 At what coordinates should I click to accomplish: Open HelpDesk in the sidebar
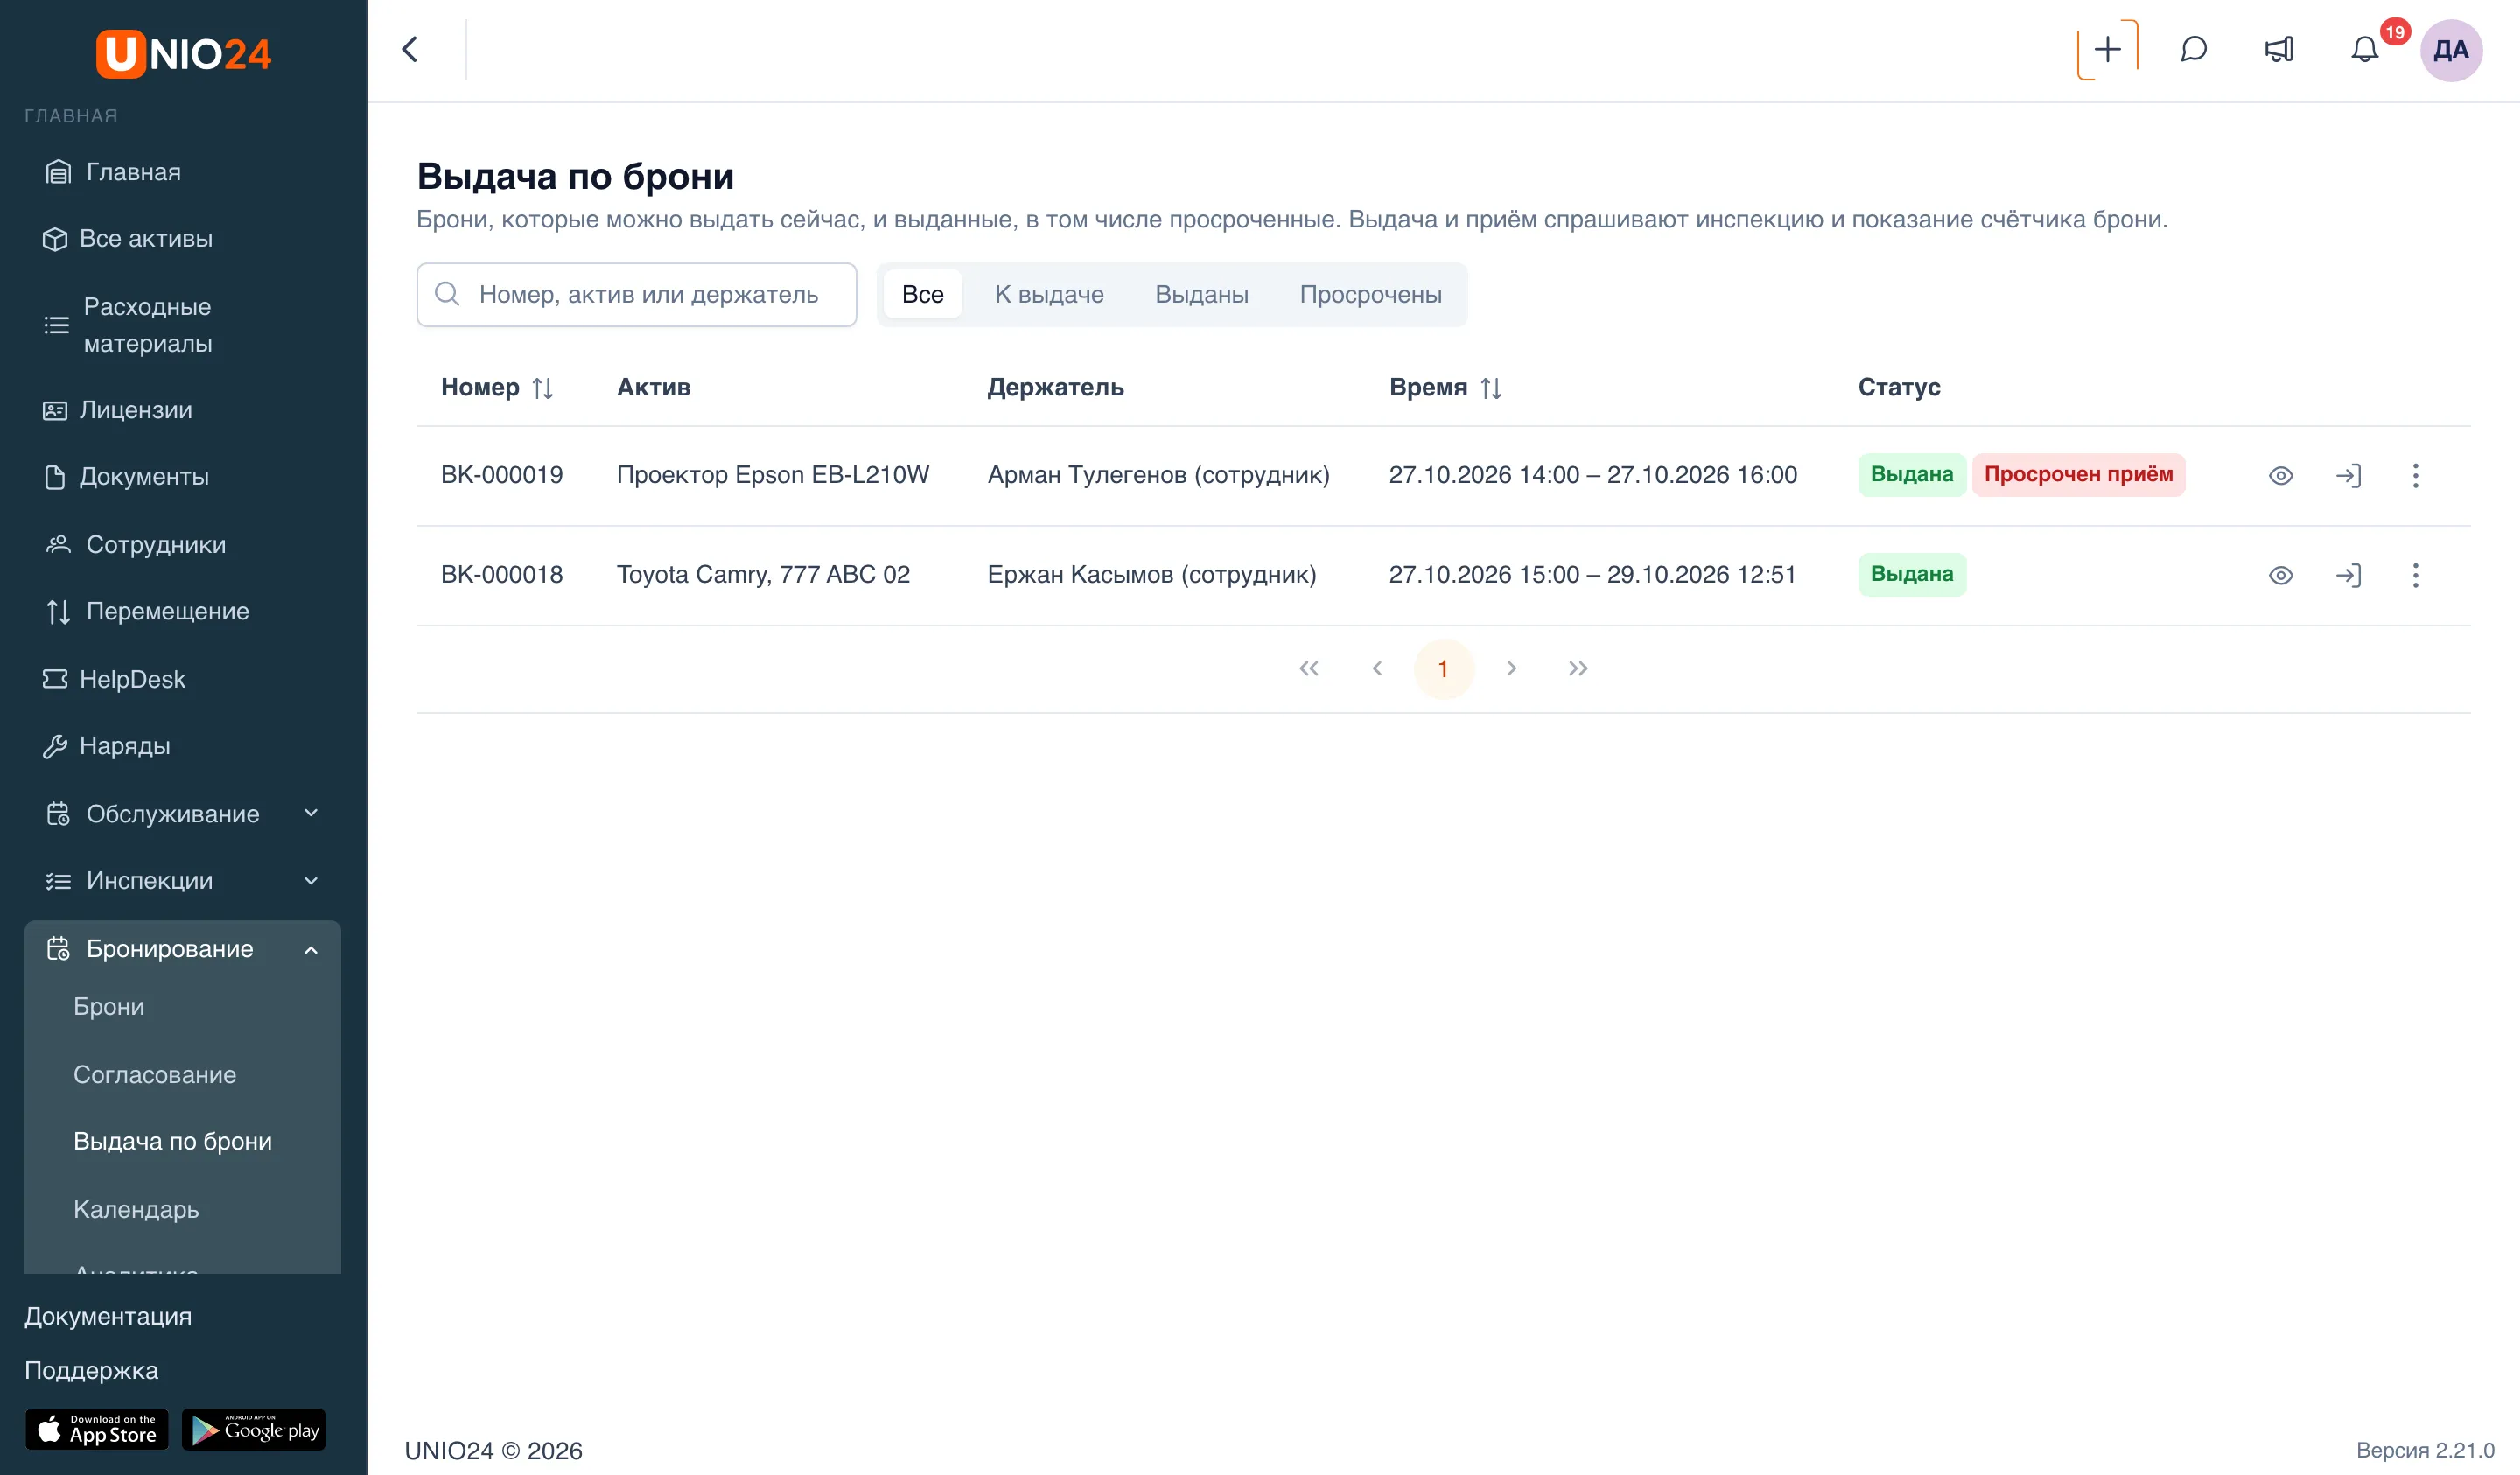click(x=182, y=679)
